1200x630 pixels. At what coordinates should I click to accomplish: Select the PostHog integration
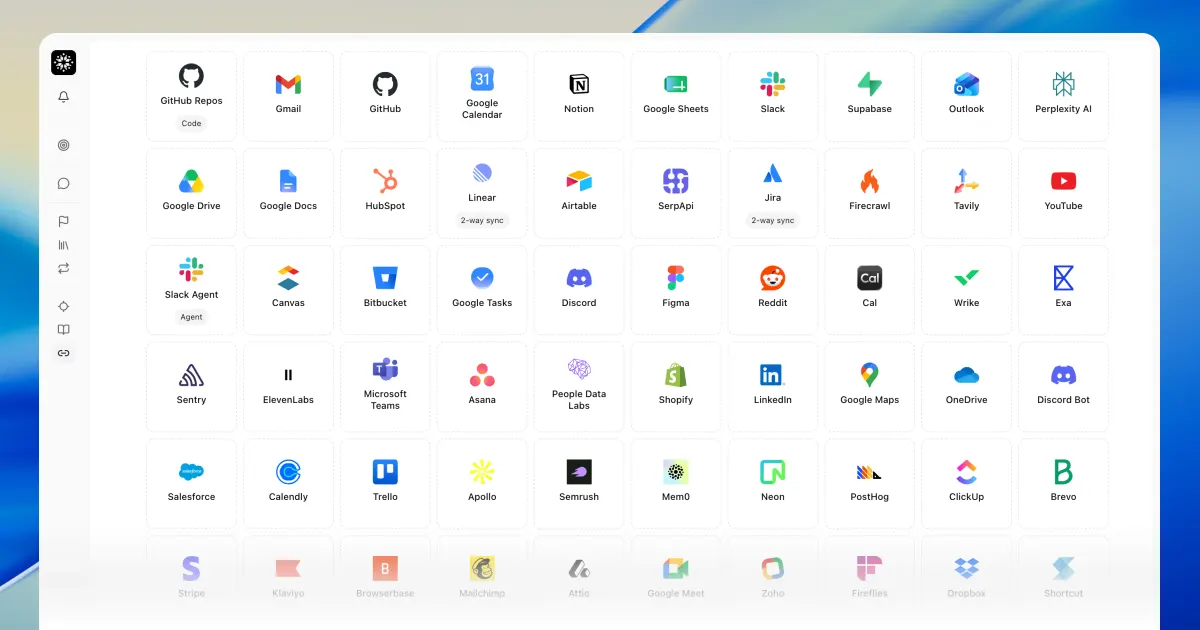870,484
